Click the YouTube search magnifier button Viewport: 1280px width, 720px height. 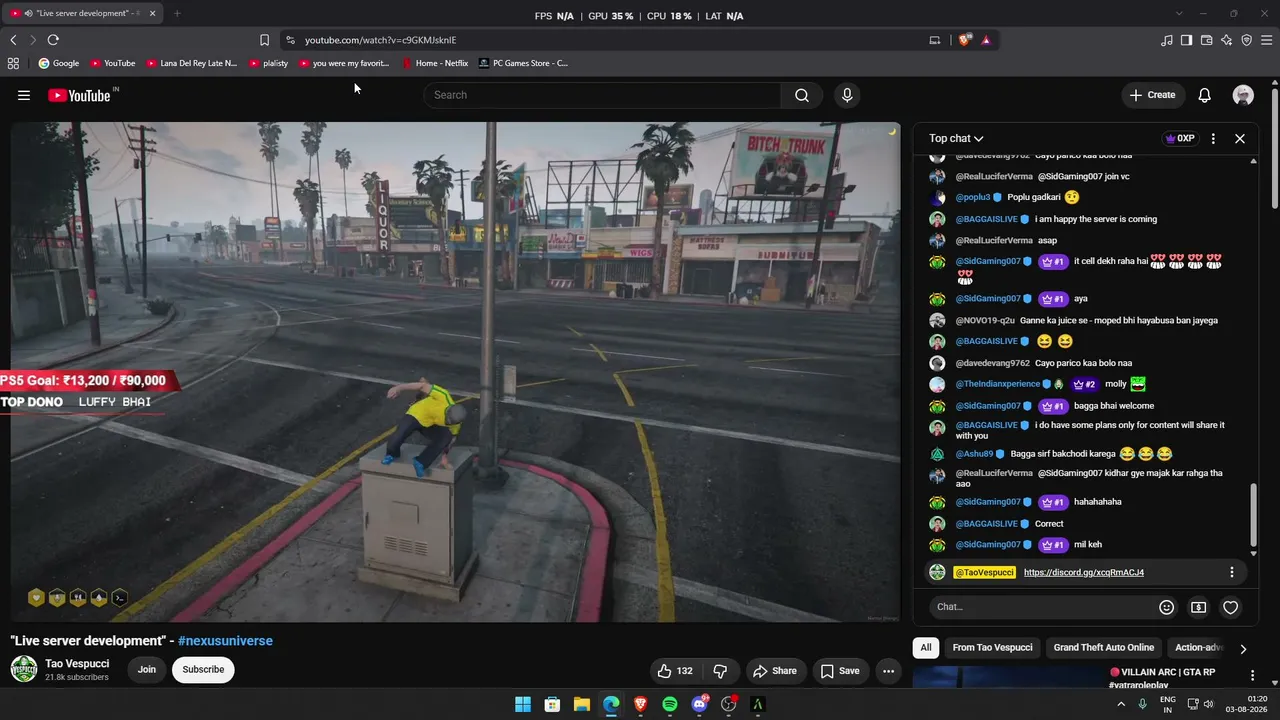pos(802,95)
